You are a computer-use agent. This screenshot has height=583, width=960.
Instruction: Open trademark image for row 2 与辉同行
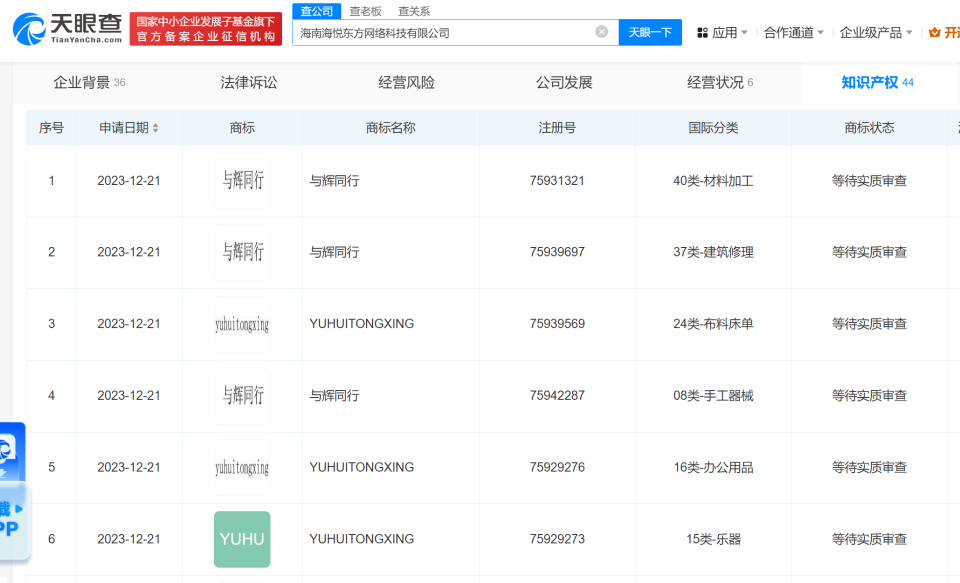(242, 252)
